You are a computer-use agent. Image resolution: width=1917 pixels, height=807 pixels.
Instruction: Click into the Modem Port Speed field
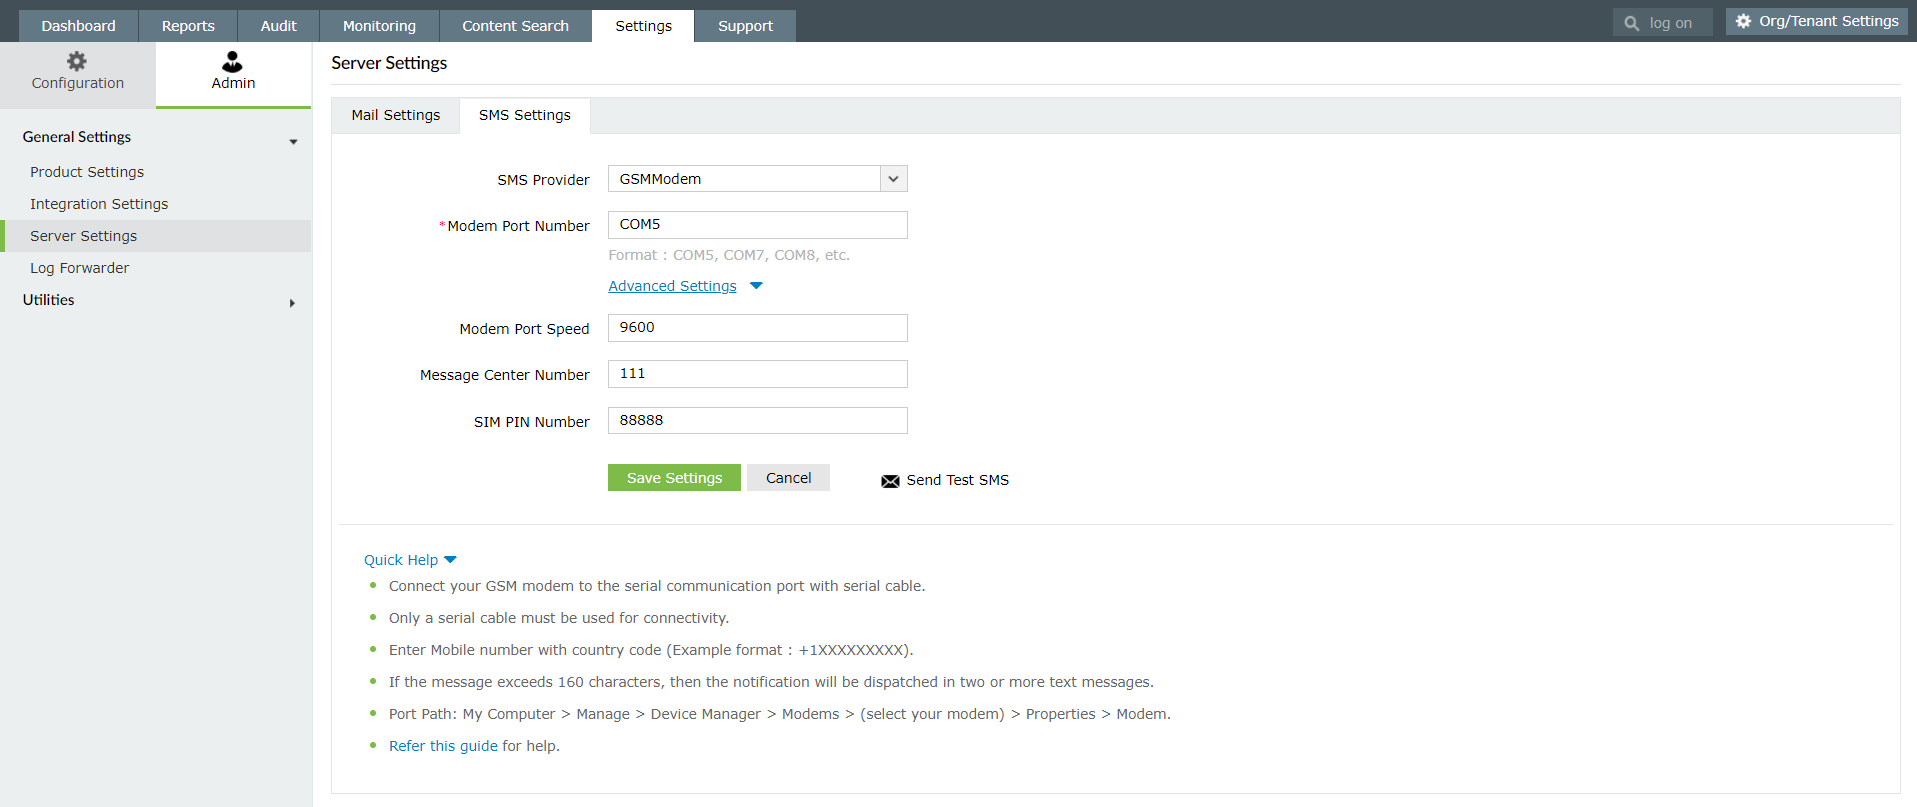point(757,328)
